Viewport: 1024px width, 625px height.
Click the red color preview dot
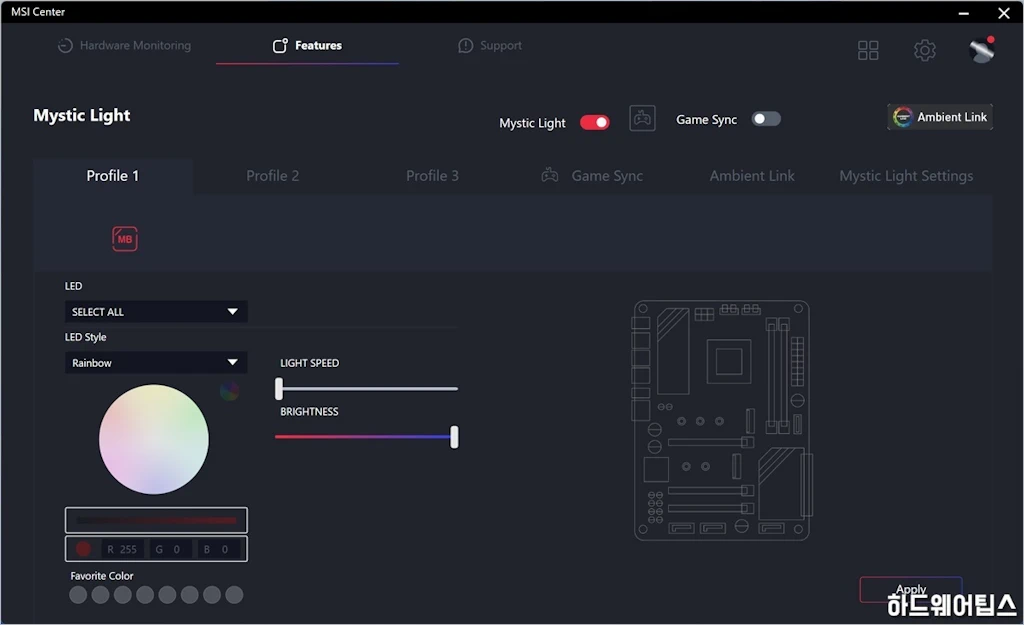pos(83,549)
